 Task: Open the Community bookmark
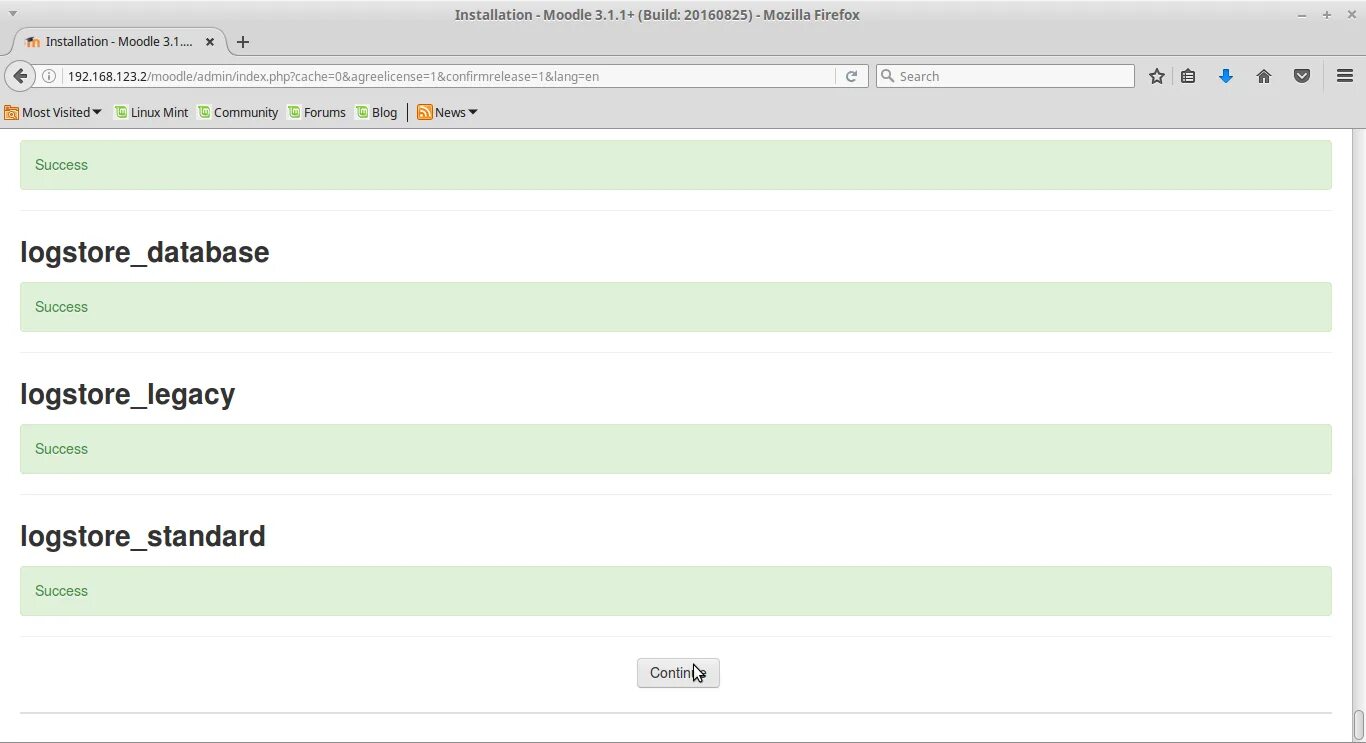[238, 112]
